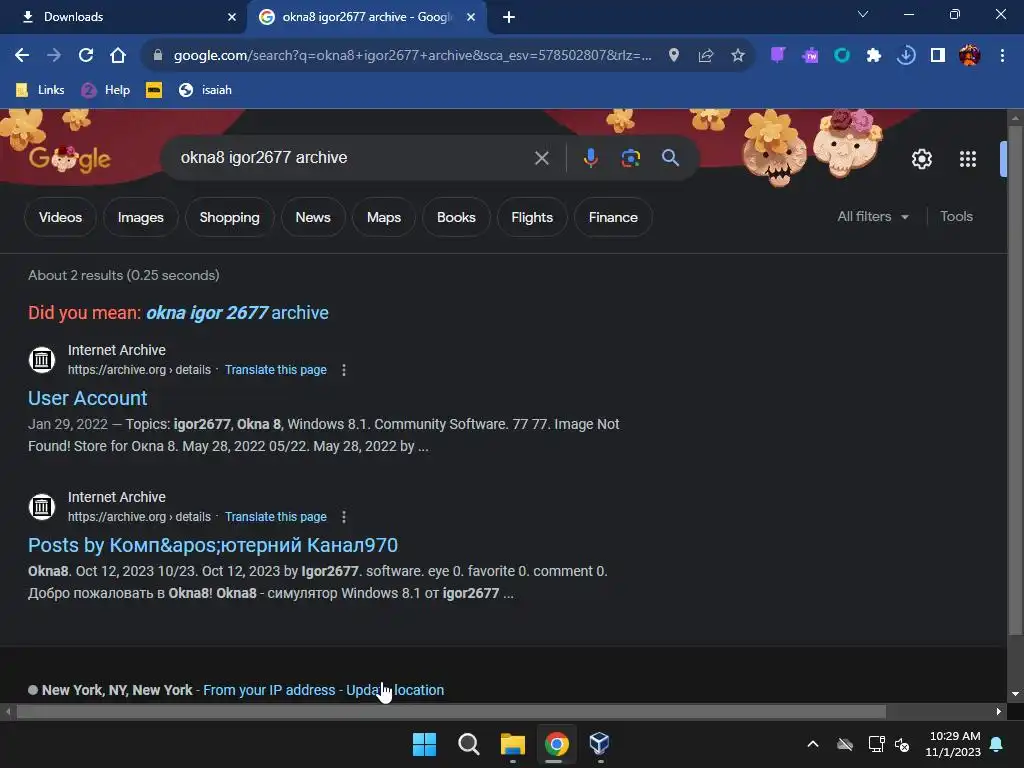
Task: Click From your IP address link
Action: (269, 690)
